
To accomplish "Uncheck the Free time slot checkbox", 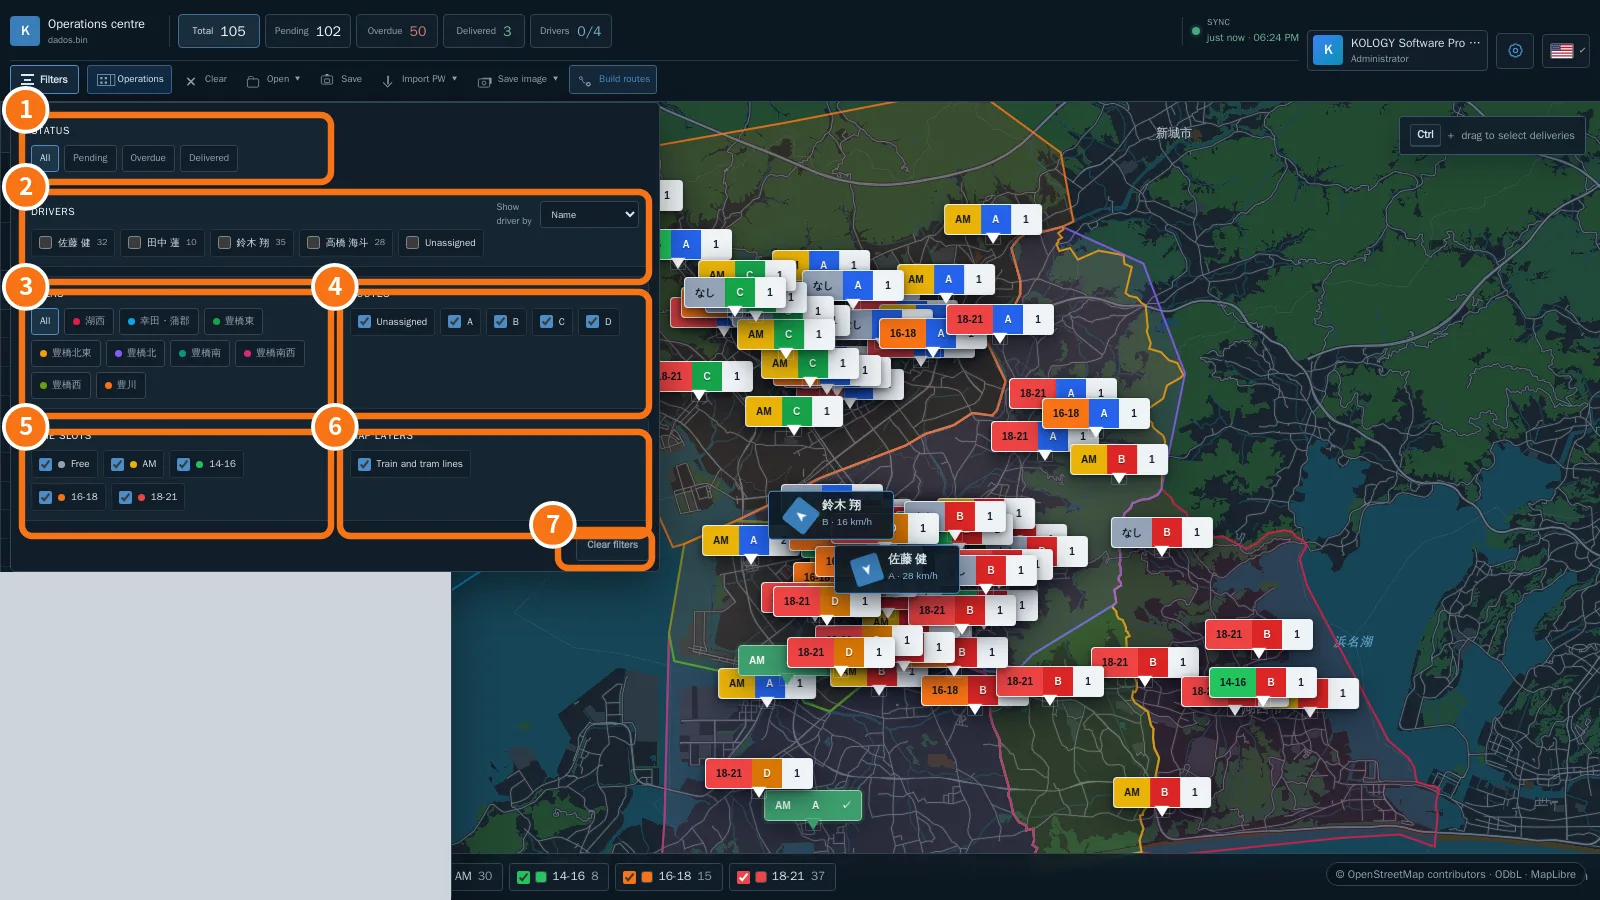I will (45, 464).
